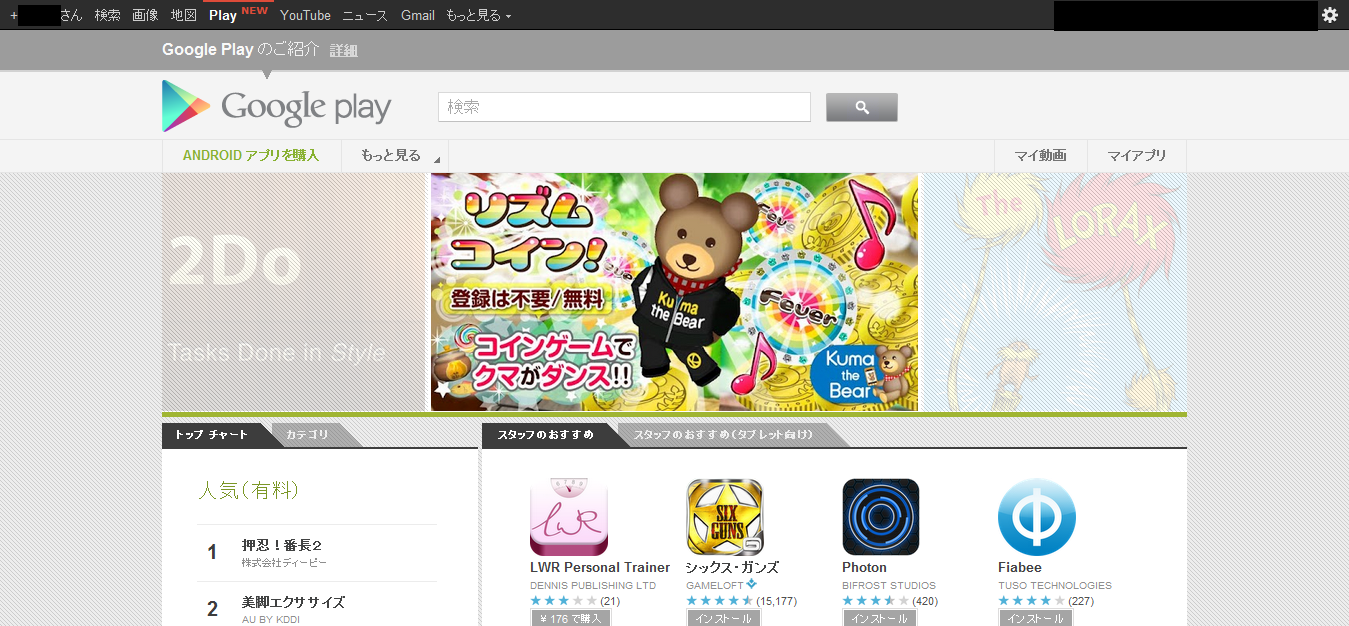
Task: Click the 2Do banner on left
Action: click(x=294, y=292)
